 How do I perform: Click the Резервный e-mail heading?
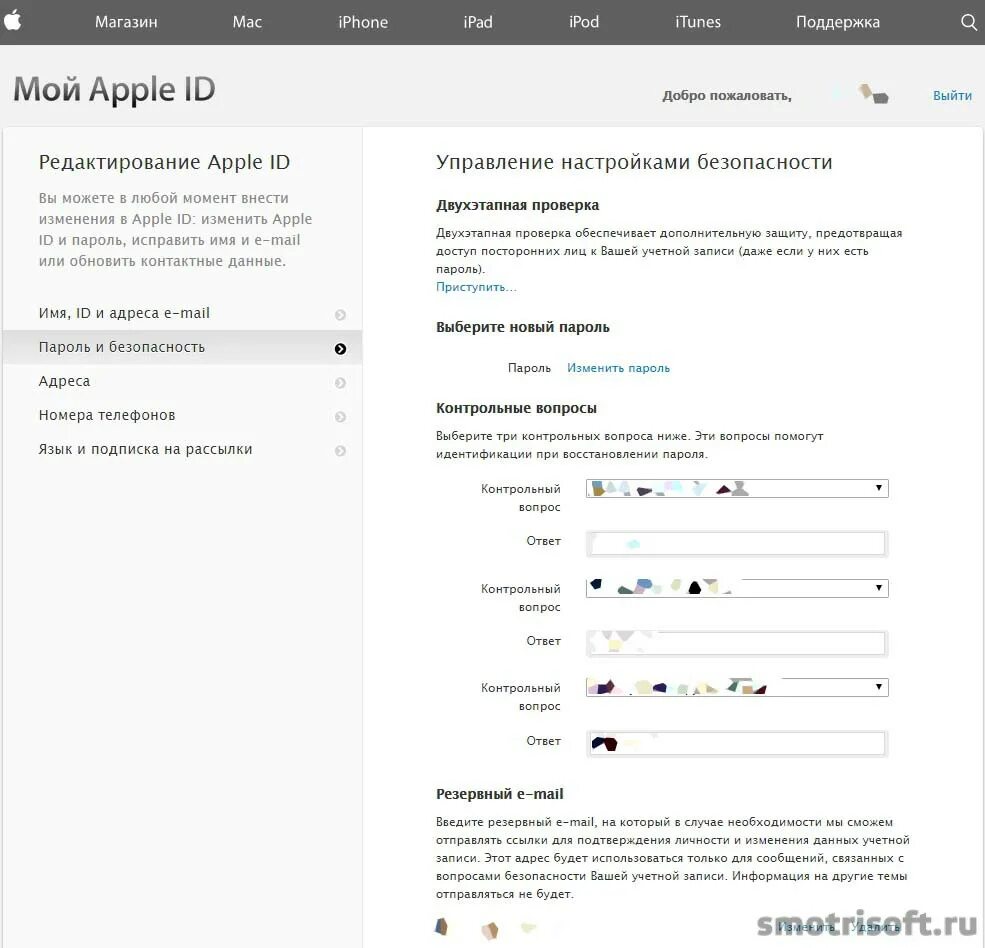(x=500, y=794)
